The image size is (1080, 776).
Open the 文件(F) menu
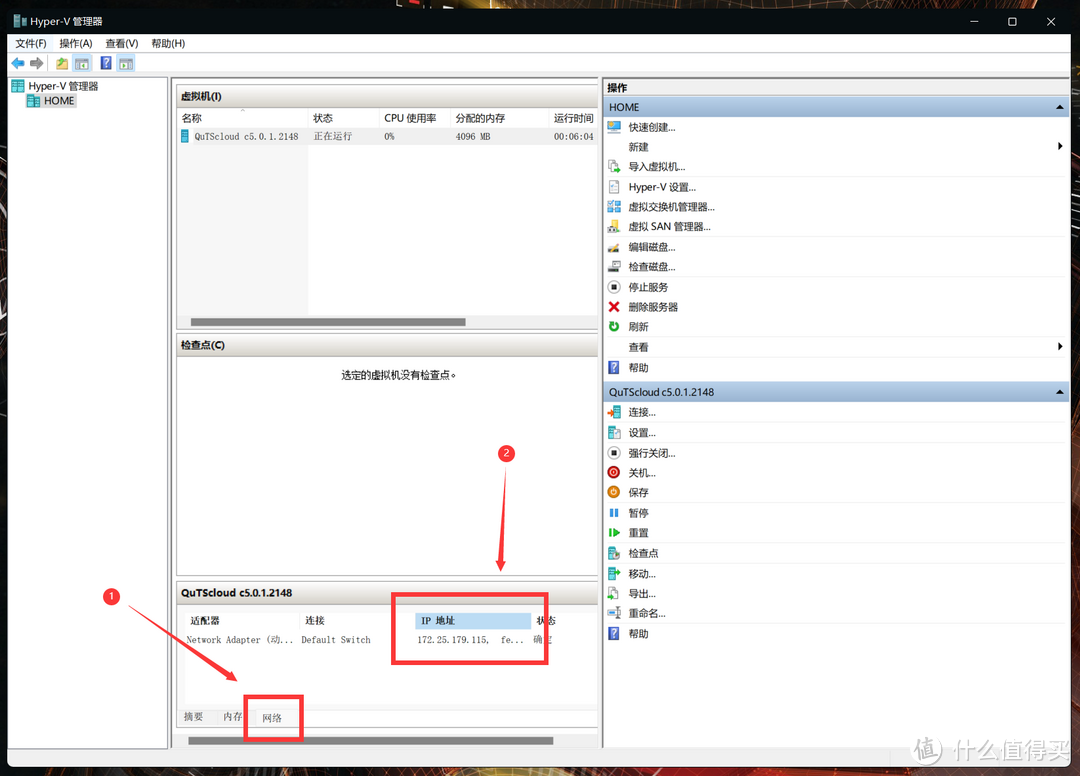(x=31, y=43)
